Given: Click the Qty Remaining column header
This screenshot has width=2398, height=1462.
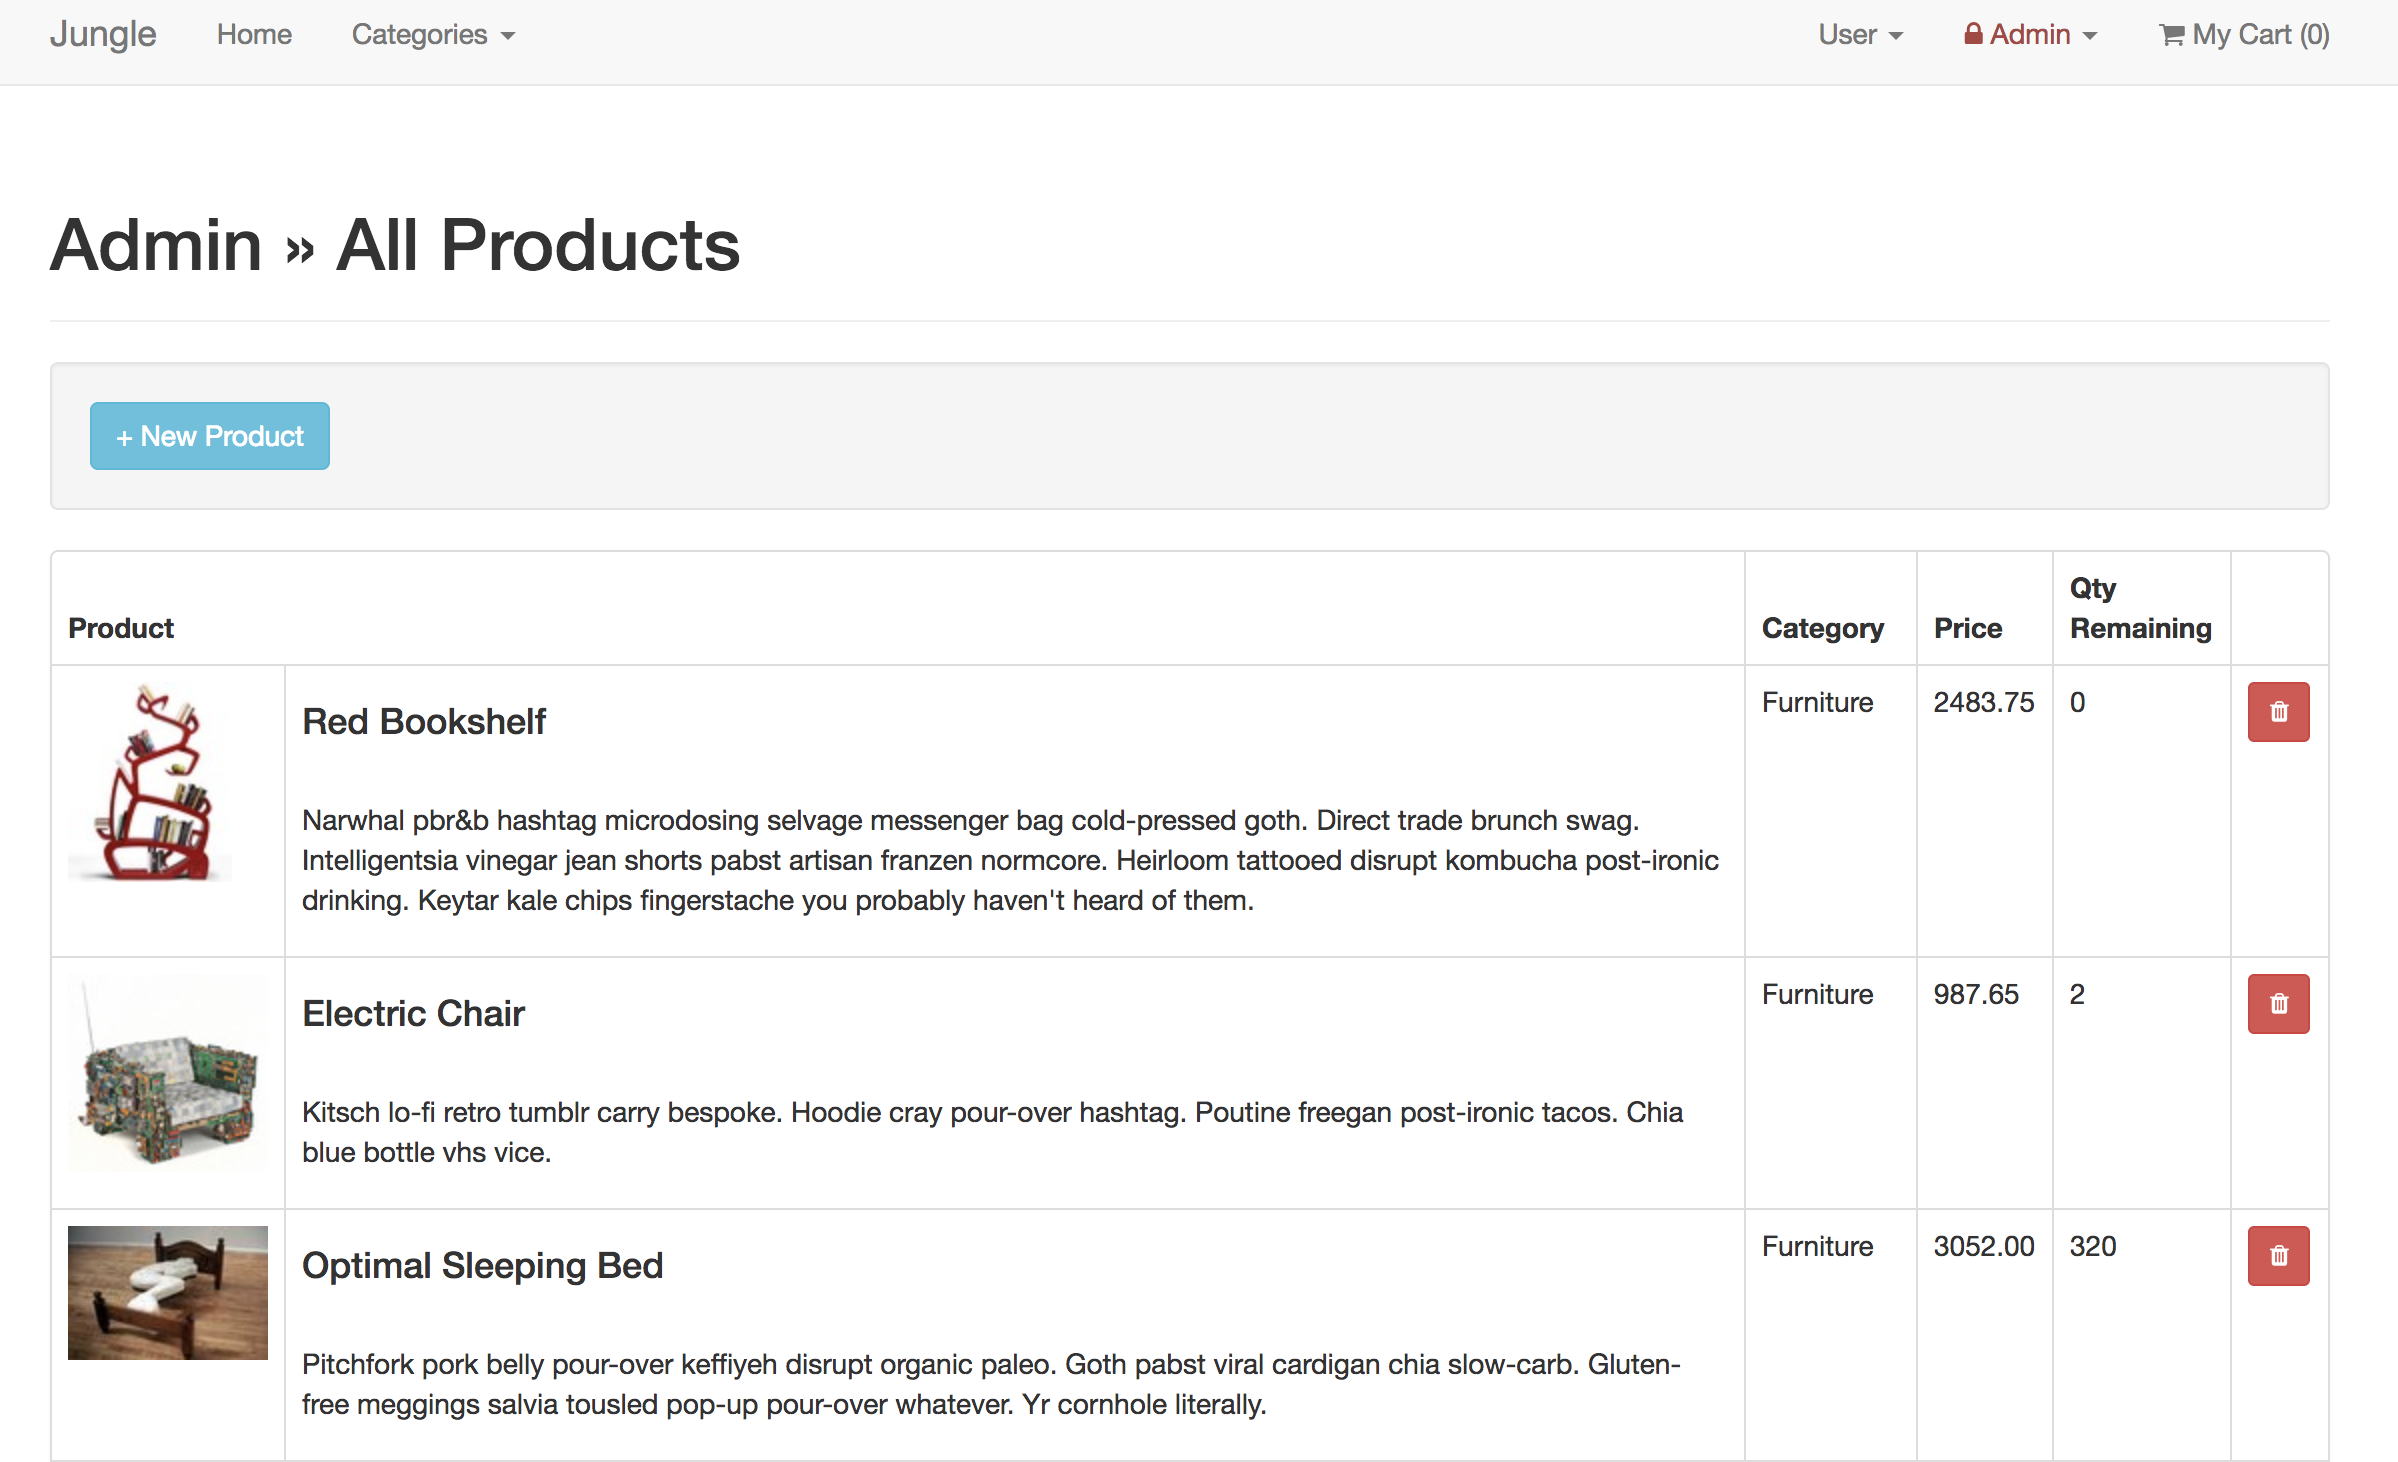Looking at the screenshot, I should coord(2140,608).
